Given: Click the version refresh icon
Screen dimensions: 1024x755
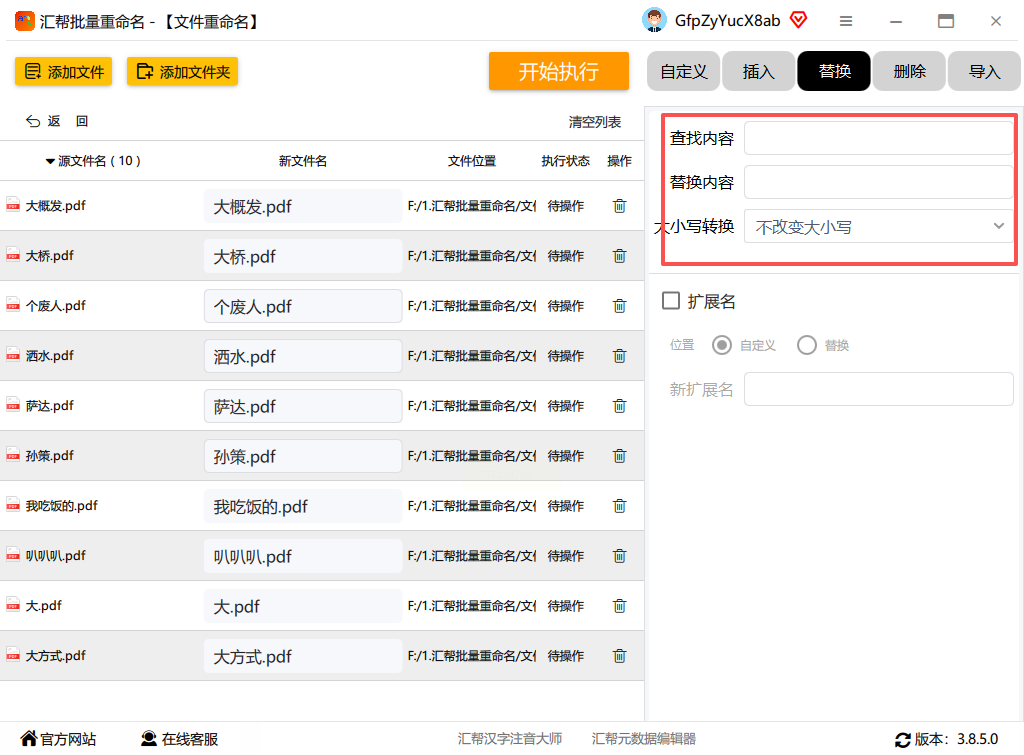Looking at the screenshot, I should click(x=903, y=740).
